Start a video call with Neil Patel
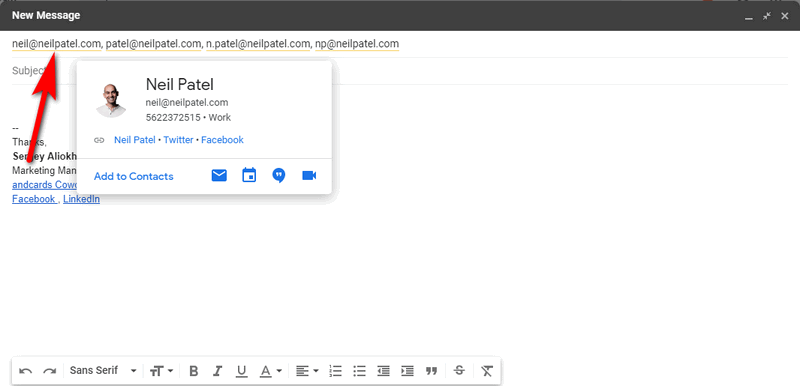Viewport: 800px width, 386px height. pyautogui.click(x=309, y=175)
